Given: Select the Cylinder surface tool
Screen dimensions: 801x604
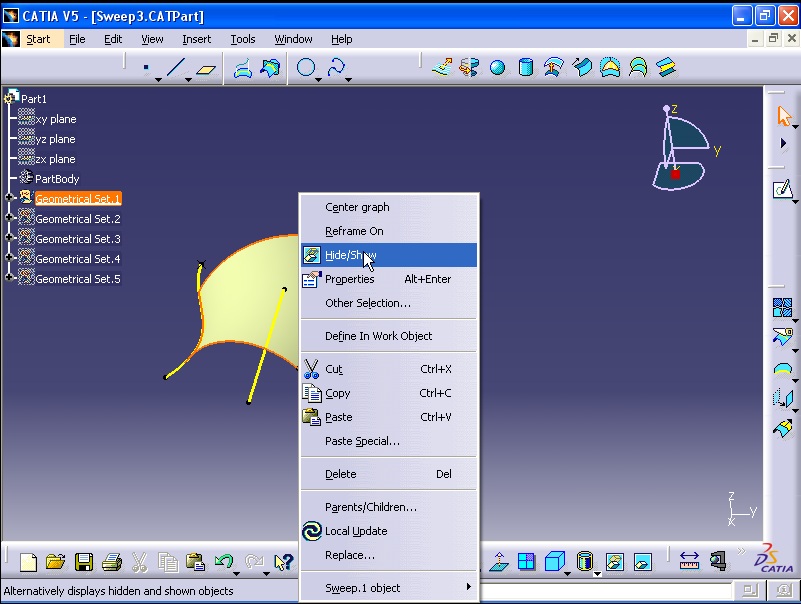Looking at the screenshot, I should (524, 67).
